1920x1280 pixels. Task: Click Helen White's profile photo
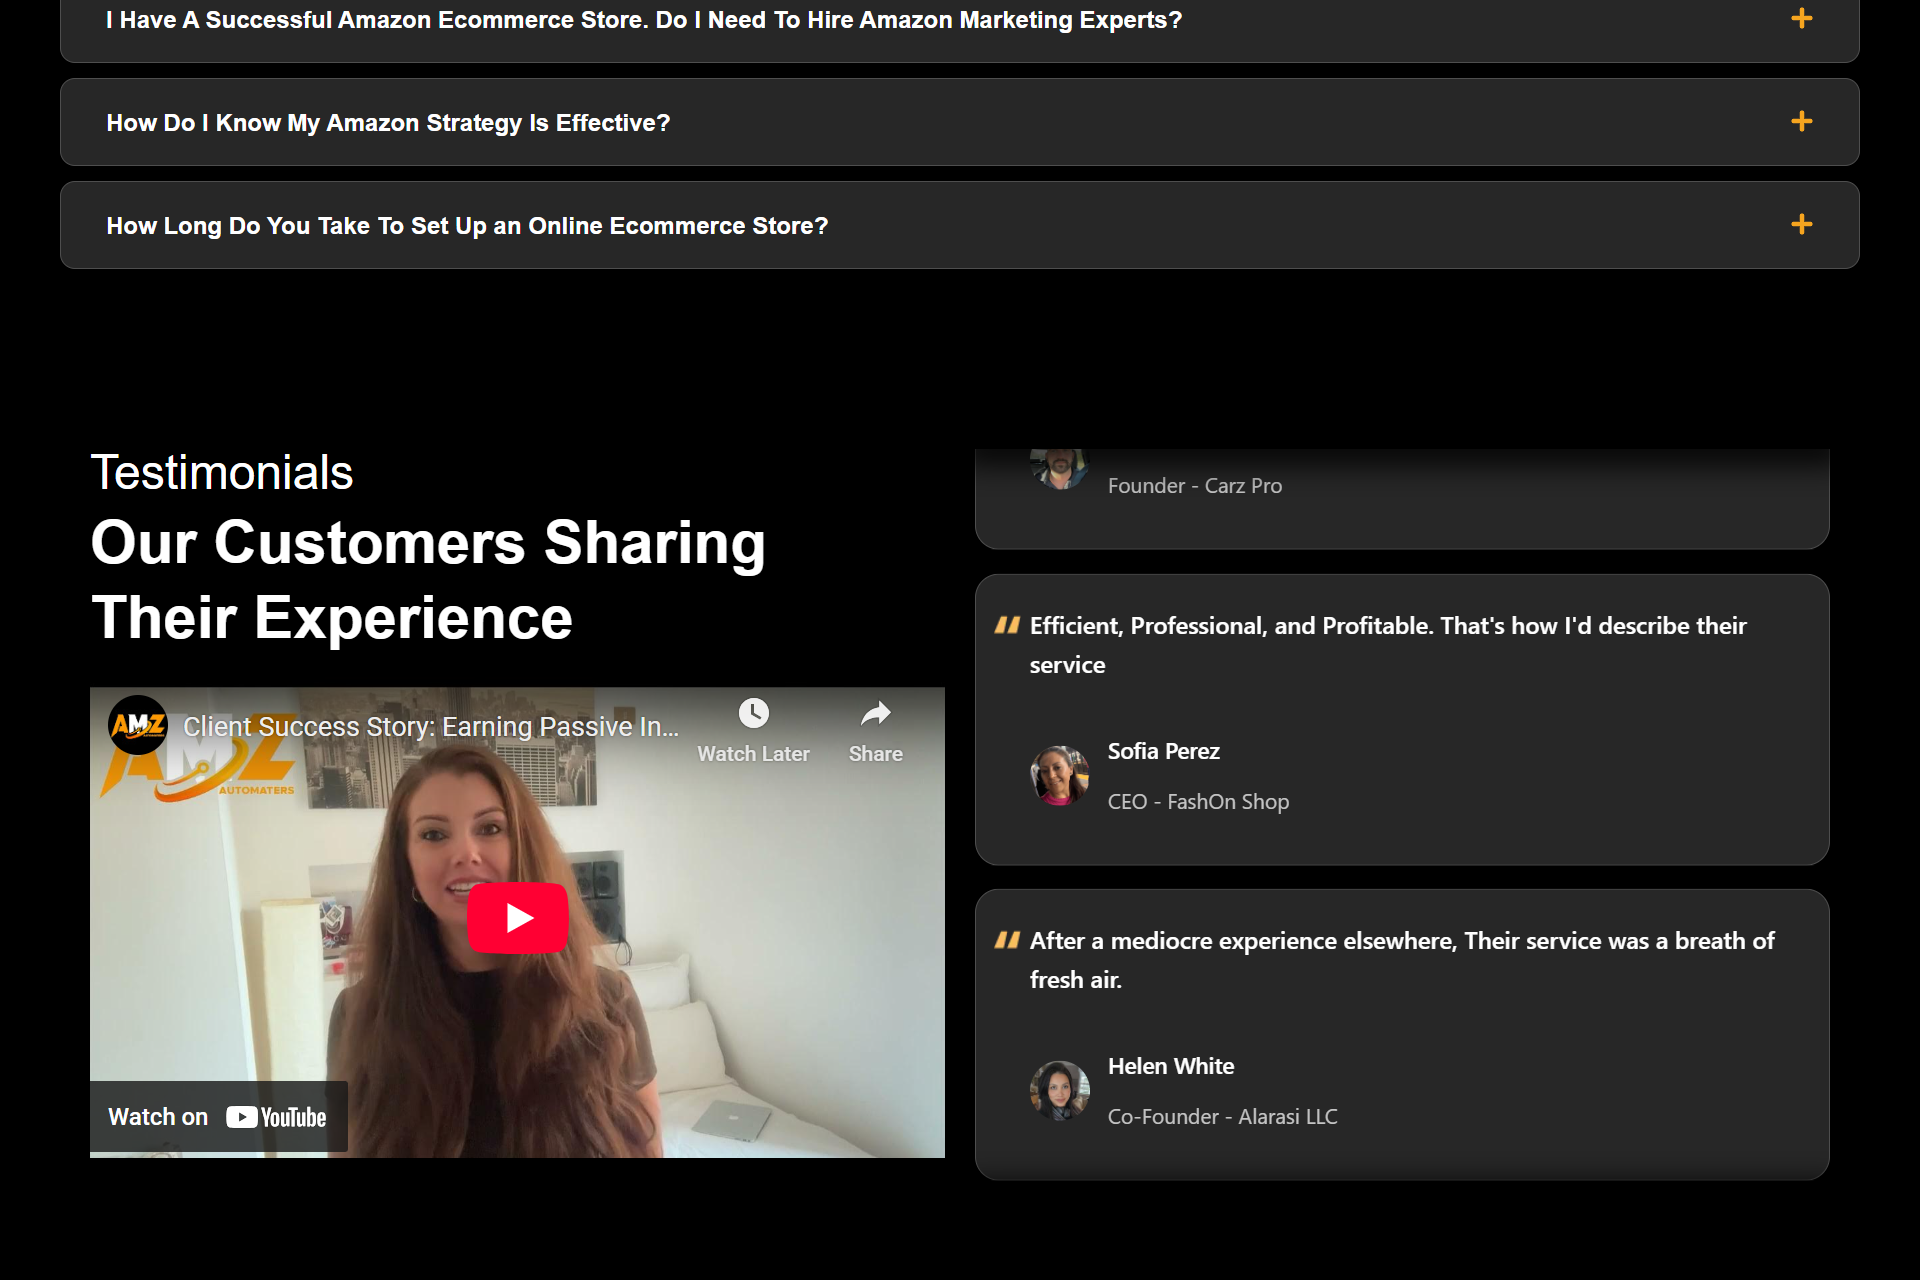[1059, 1090]
